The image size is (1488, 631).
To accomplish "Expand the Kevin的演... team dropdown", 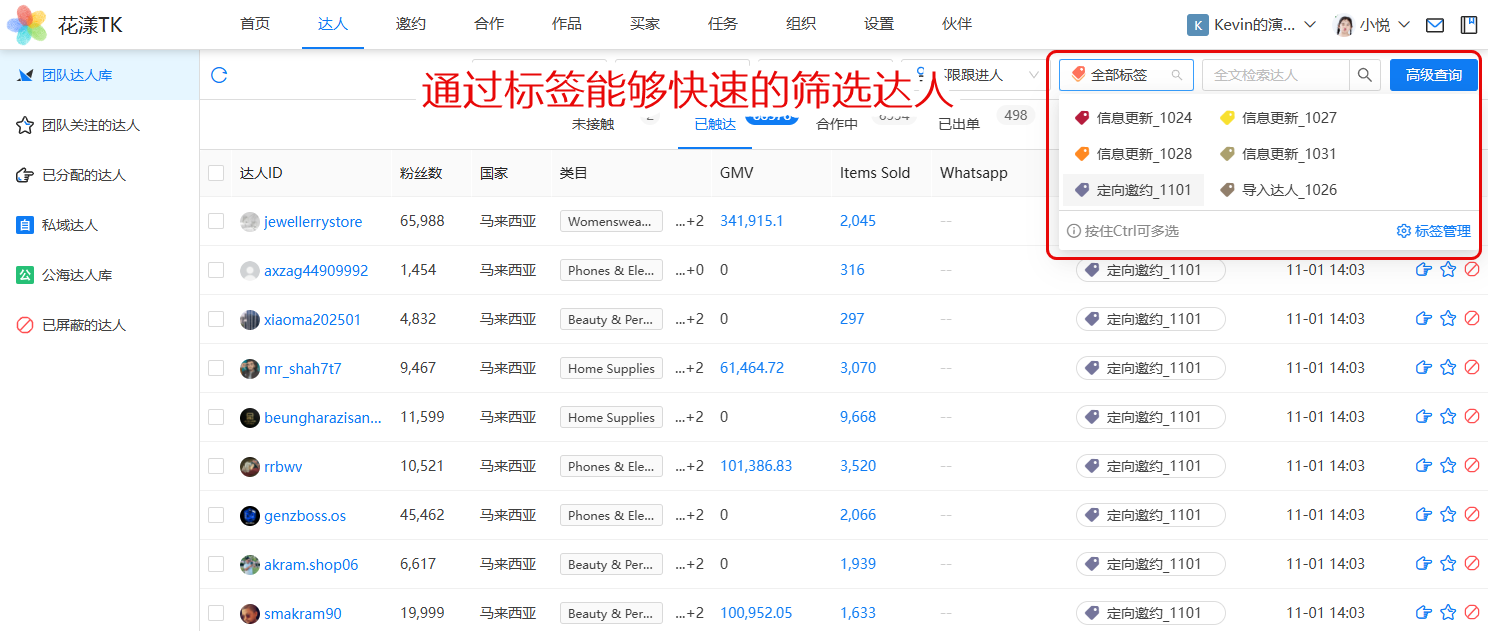I will click(1252, 25).
